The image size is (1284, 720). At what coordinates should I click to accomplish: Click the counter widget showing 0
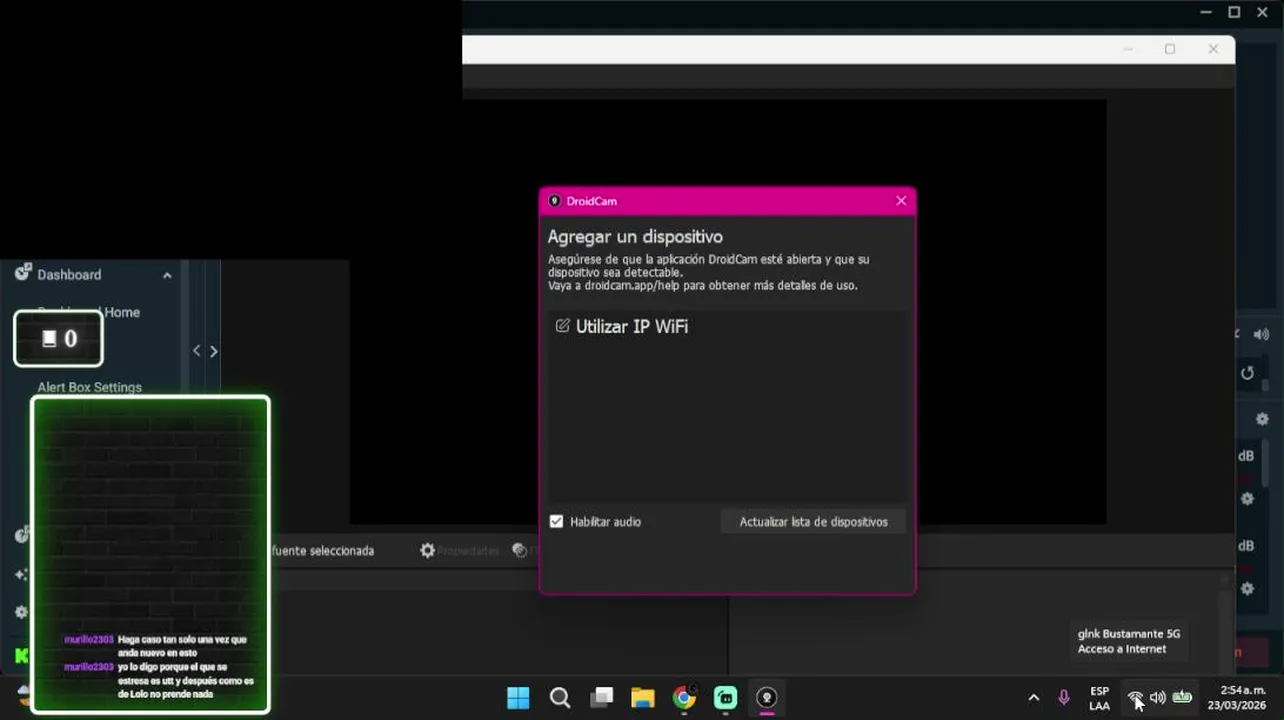(x=58, y=339)
